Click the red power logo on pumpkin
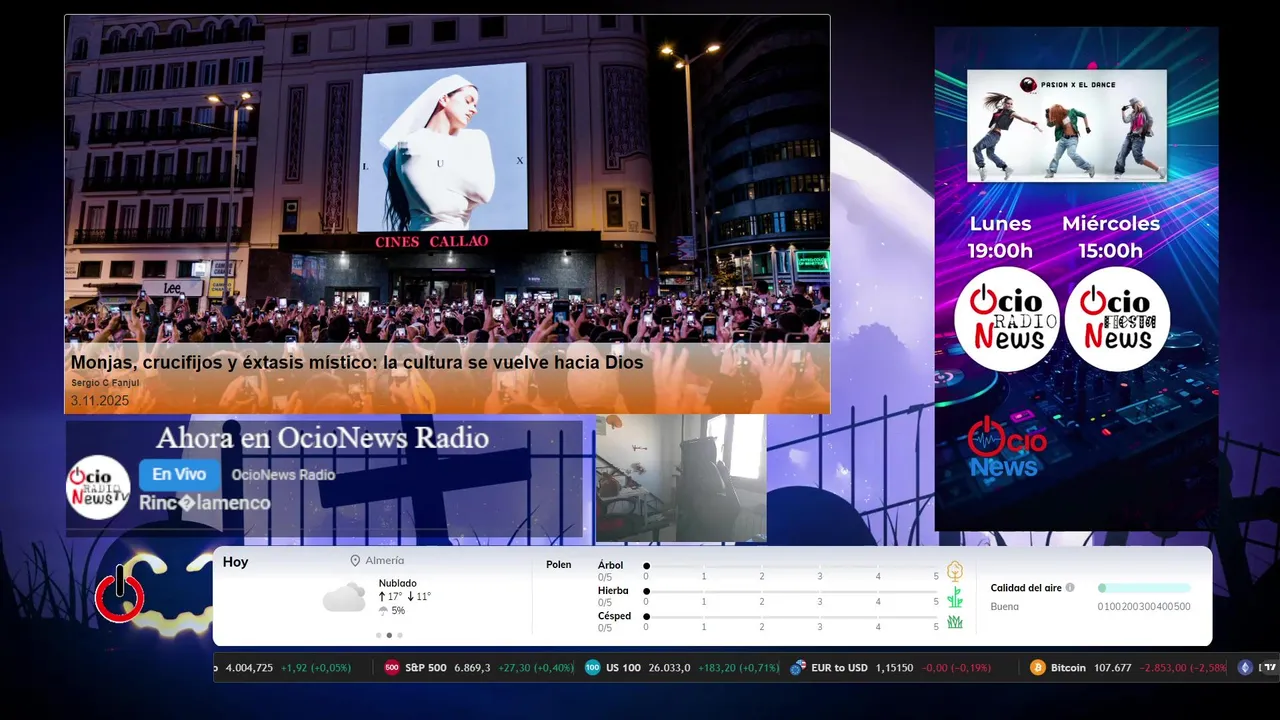The image size is (1280, 720). [x=120, y=594]
